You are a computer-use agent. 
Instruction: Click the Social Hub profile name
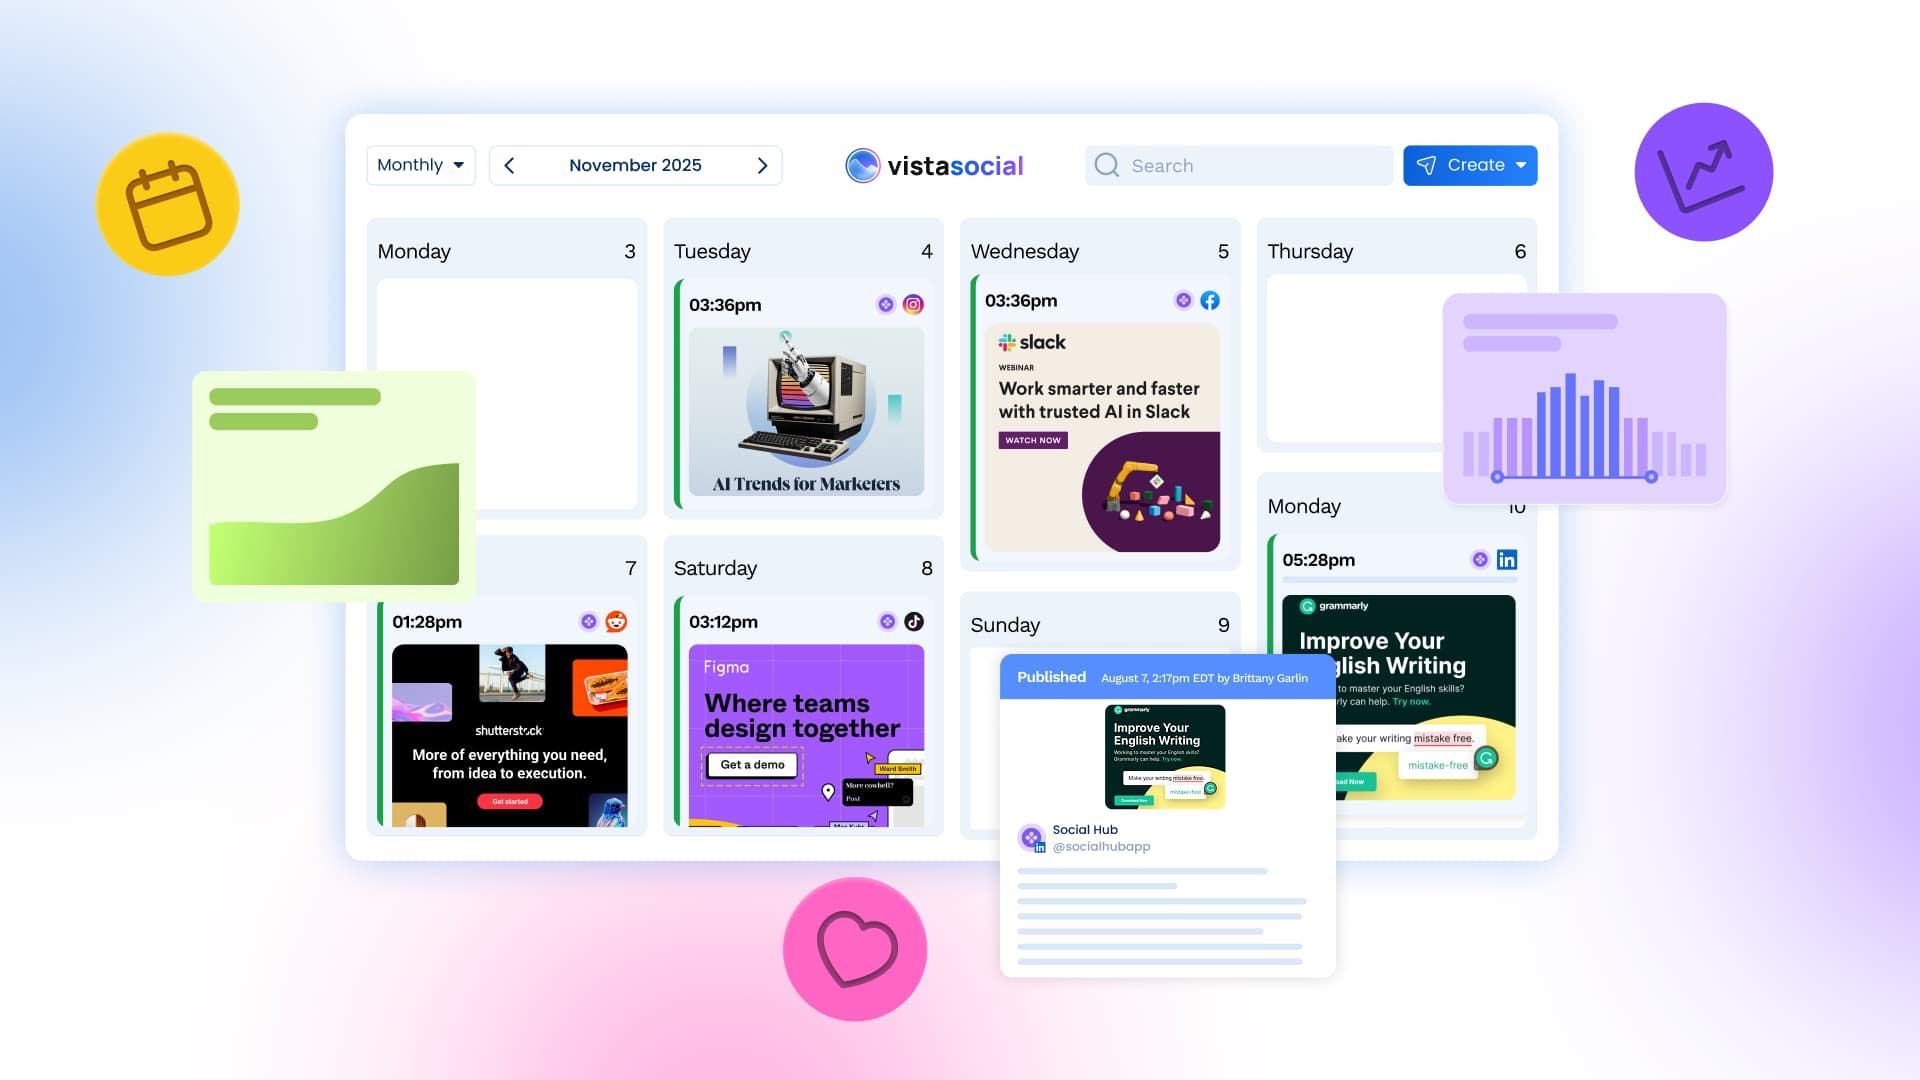[x=1085, y=829]
